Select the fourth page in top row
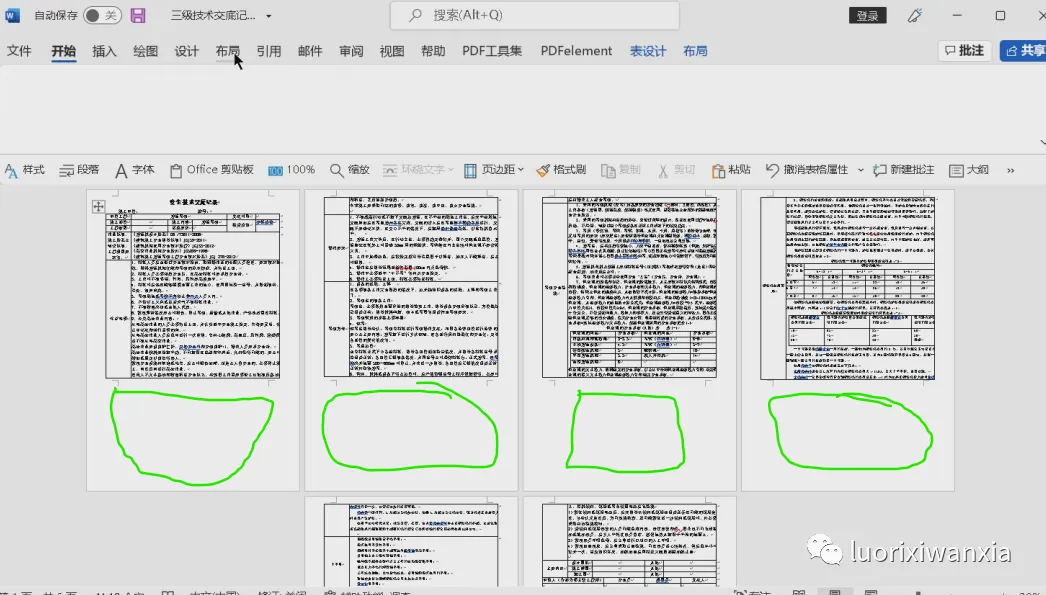1046x595 pixels. point(848,340)
